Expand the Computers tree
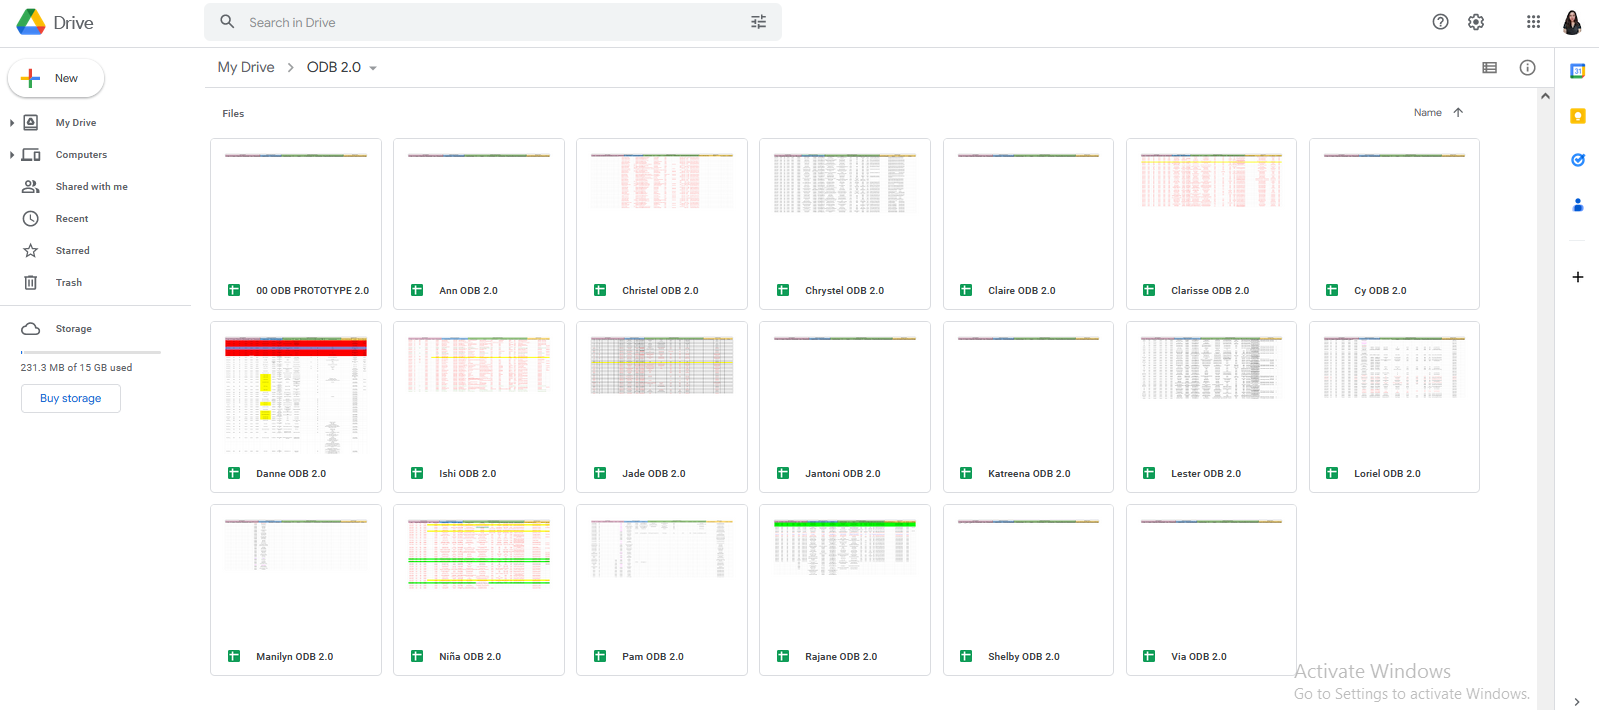This screenshot has width=1599, height=710. point(11,155)
